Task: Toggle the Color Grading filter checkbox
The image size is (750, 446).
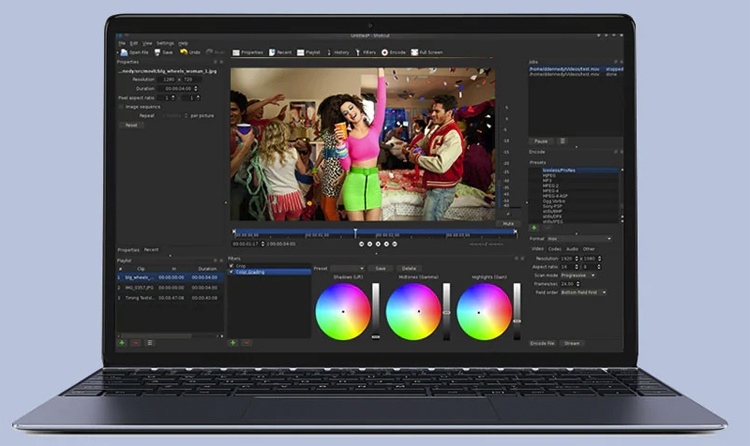Action: [x=232, y=272]
